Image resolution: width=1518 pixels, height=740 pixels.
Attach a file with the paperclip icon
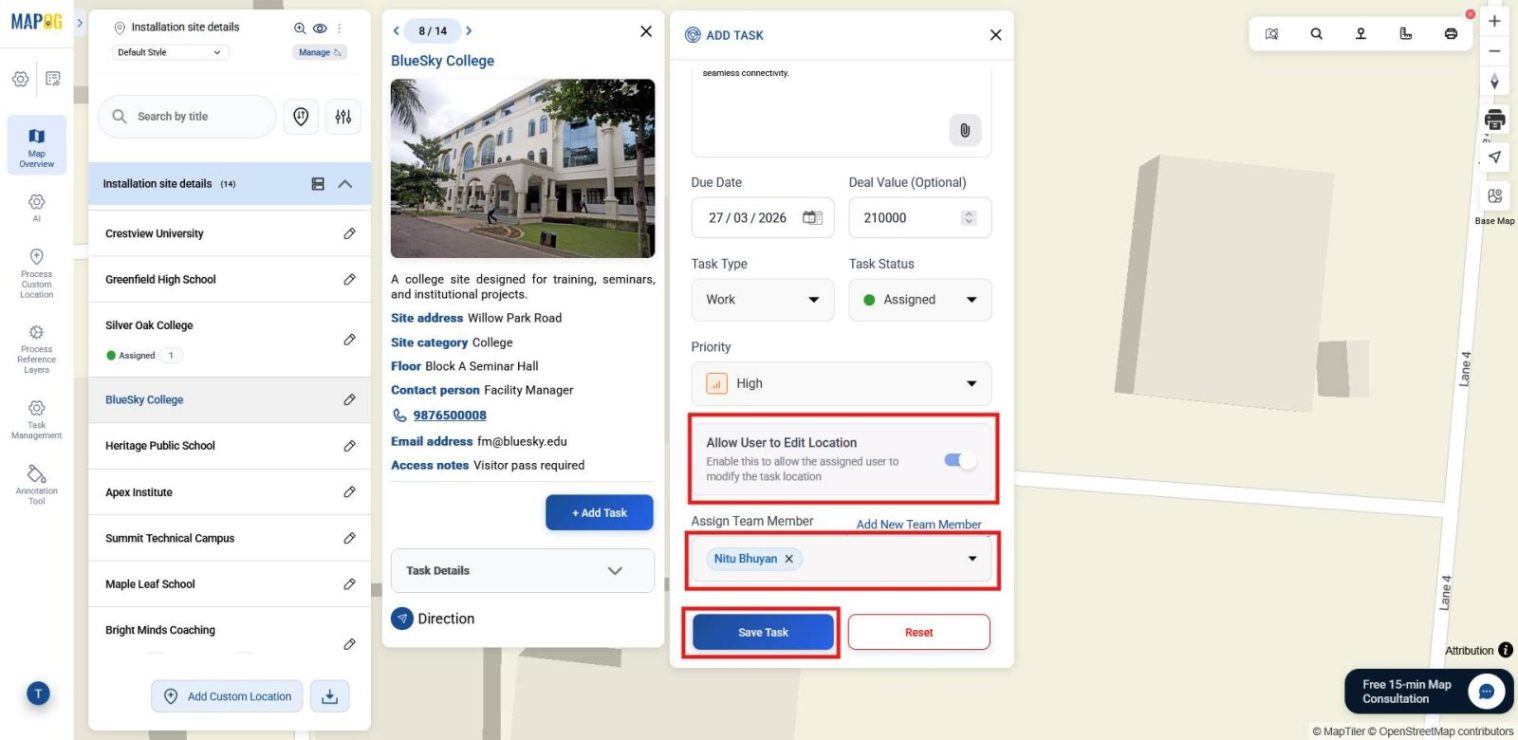[964, 130]
